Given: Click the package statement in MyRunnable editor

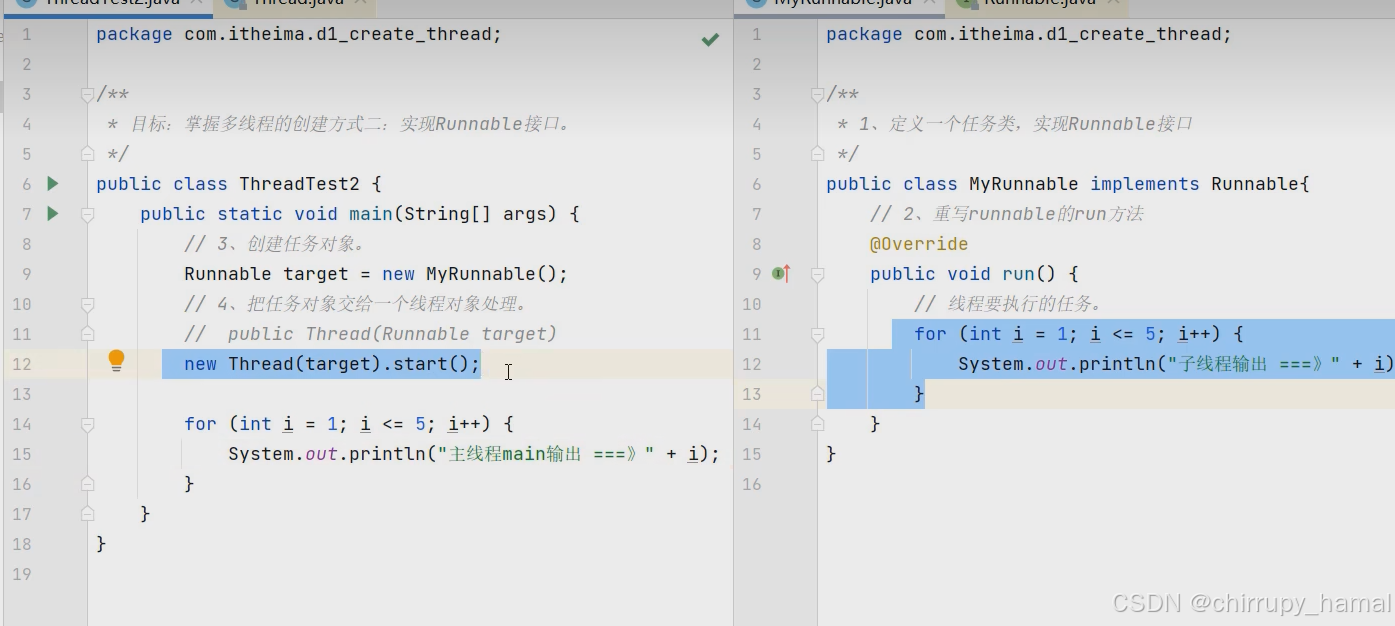Looking at the screenshot, I should 1029,34.
